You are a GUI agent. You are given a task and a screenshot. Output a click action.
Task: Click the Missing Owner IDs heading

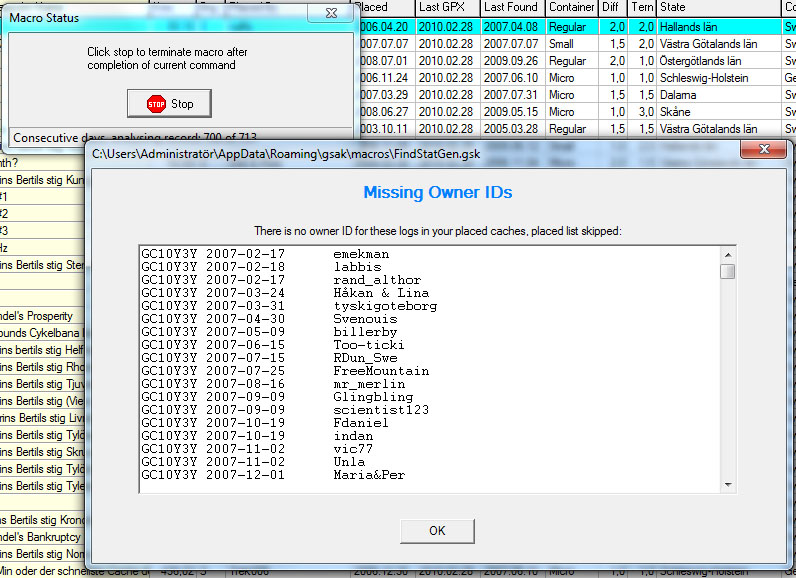tap(437, 193)
